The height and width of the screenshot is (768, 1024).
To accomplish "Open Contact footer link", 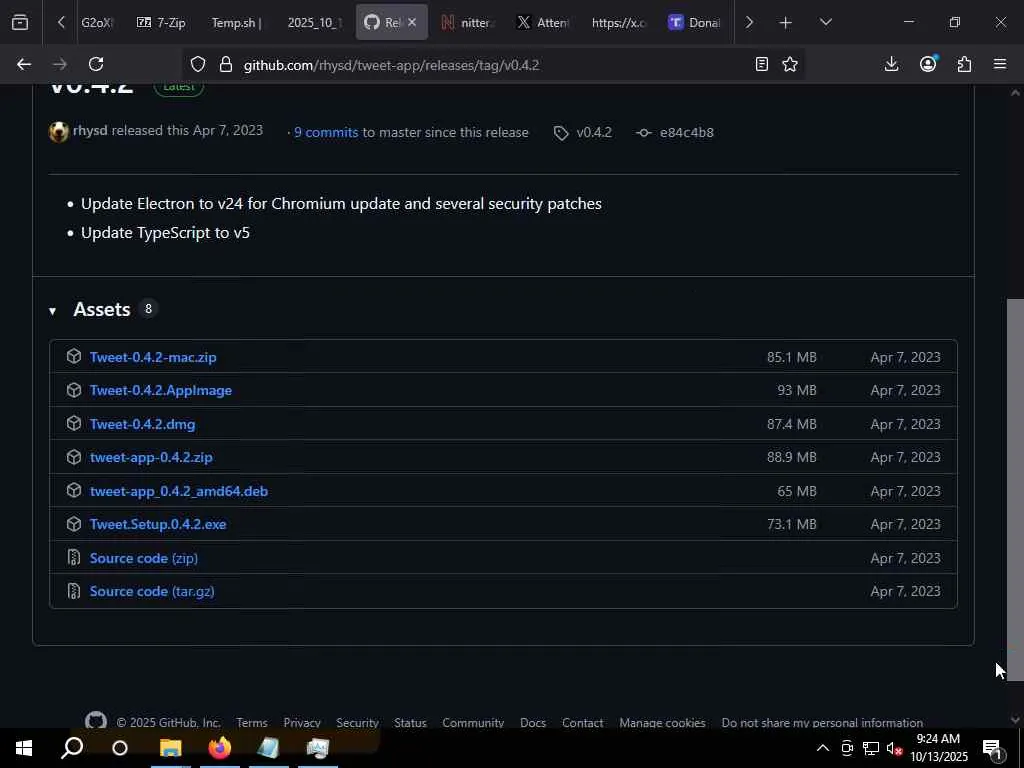I will (x=583, y=722).
